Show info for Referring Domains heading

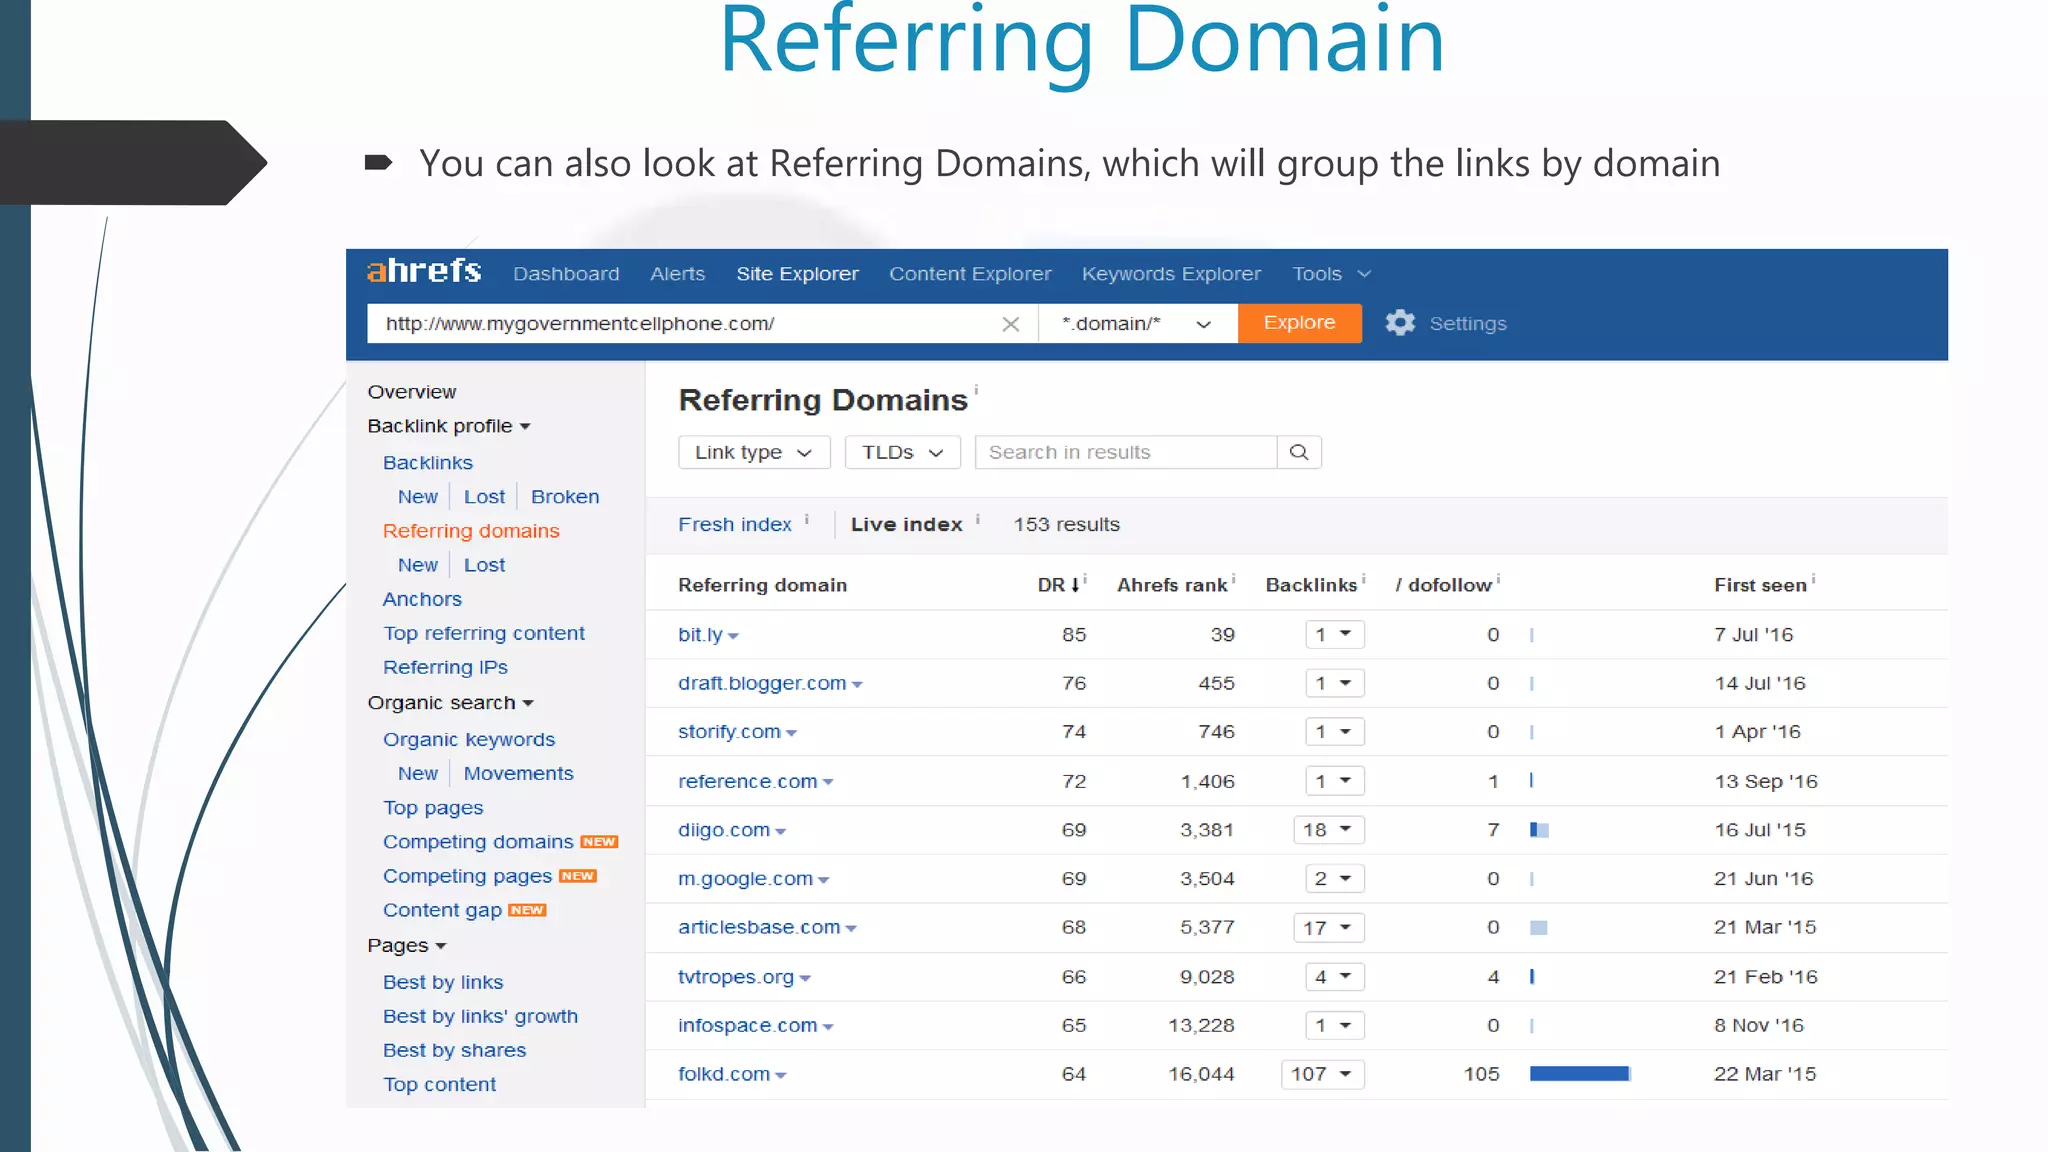click(976, 388)
